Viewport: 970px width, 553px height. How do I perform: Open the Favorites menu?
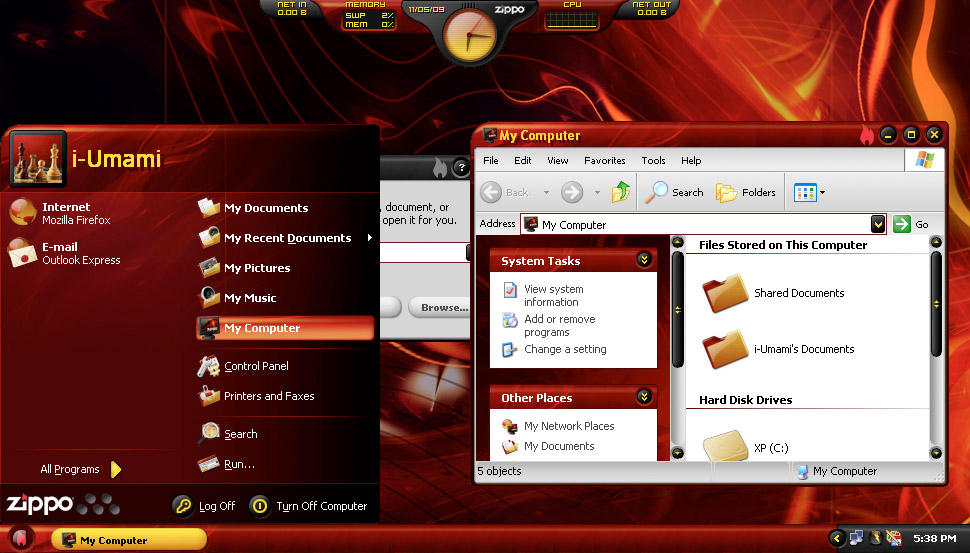[x=604, y=160]
